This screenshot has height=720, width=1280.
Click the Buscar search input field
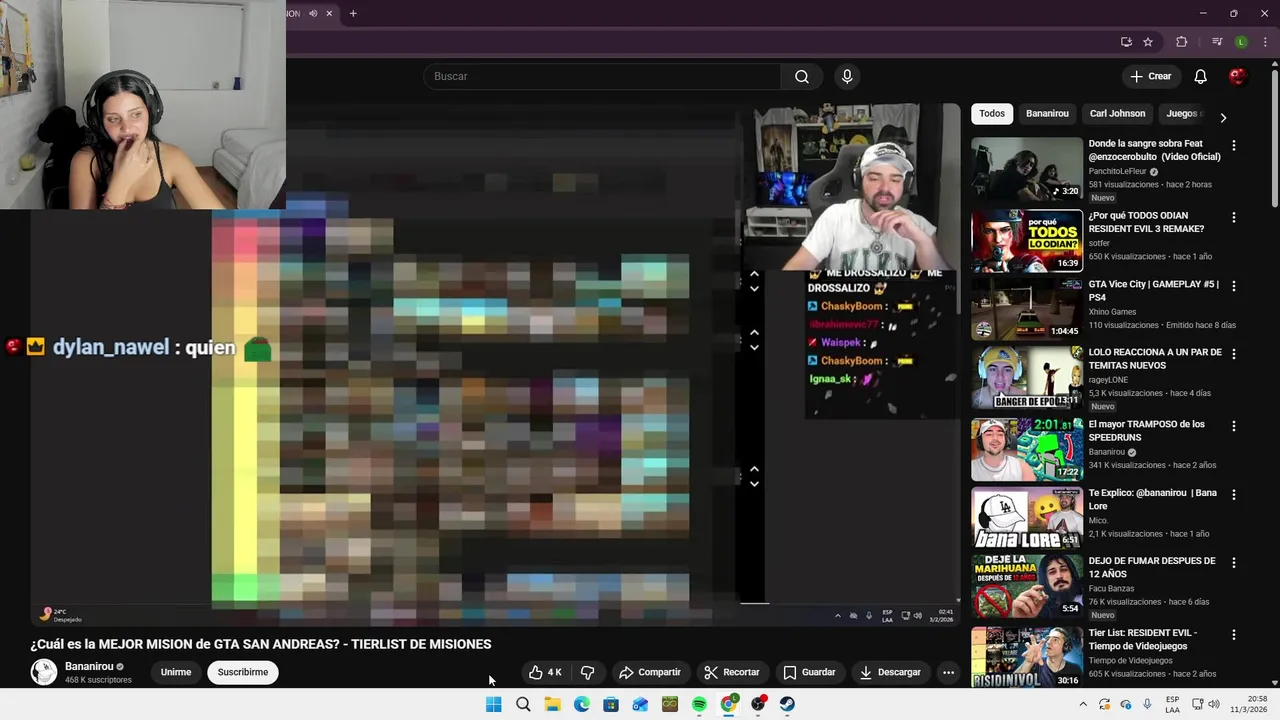[603, 76]
